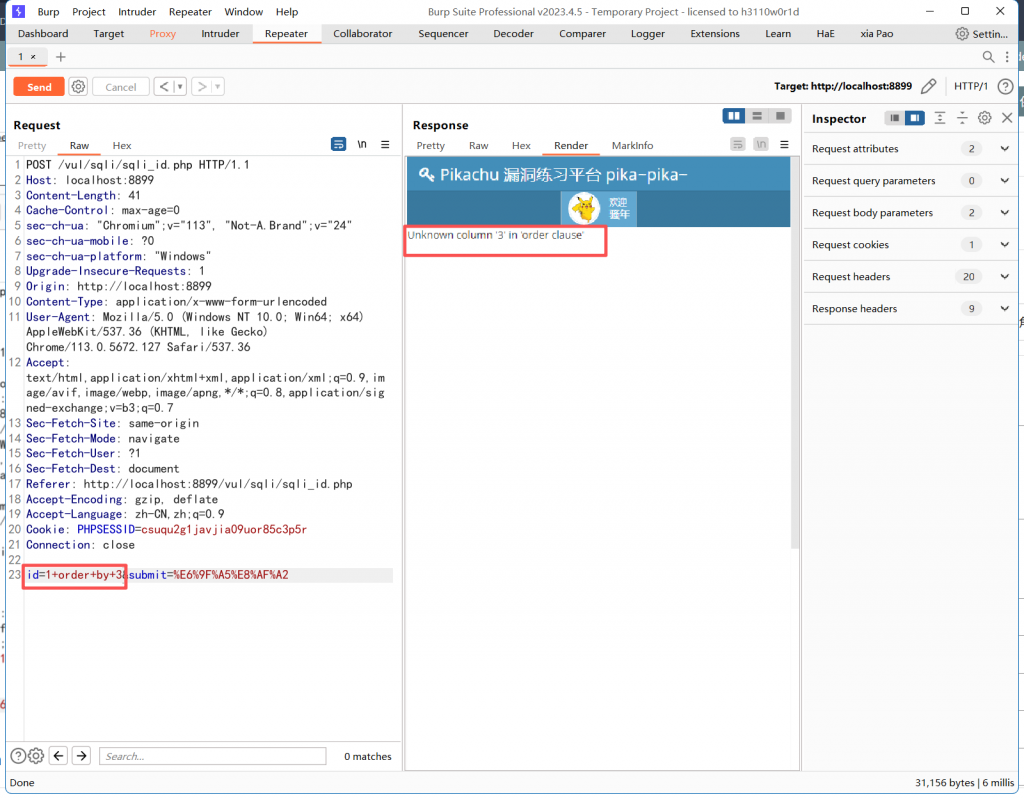1024x799 pixels.
Task: Toggle request word wrap icon
Action: 339,145
